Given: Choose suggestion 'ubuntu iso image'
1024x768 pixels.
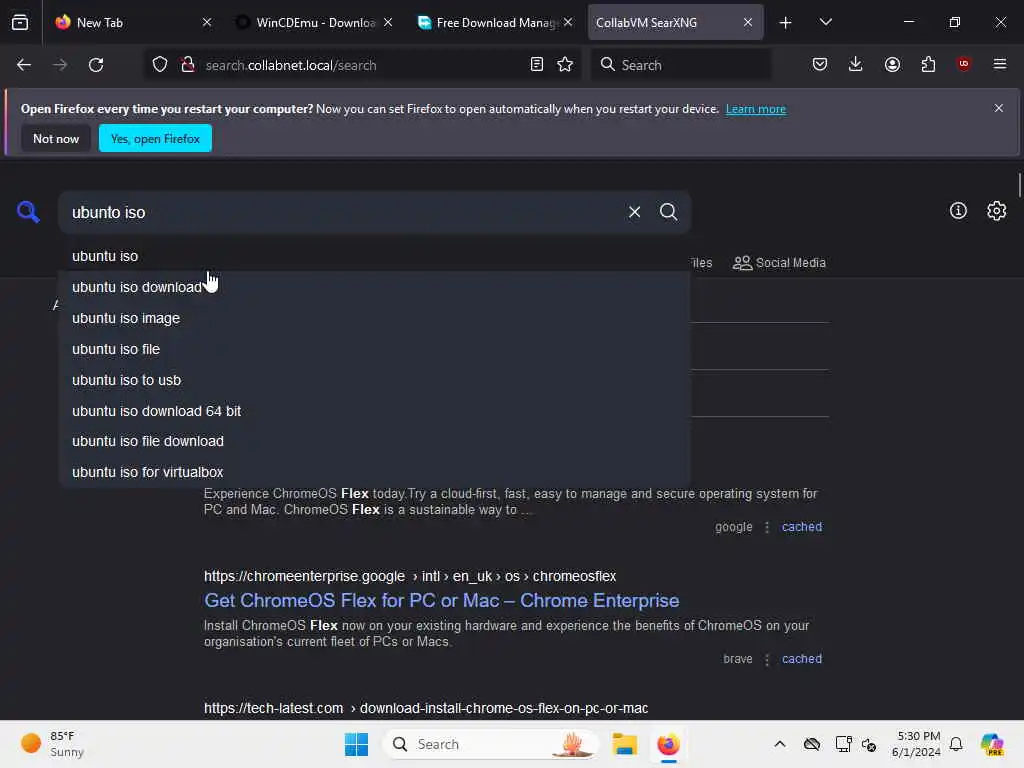Looking at the screenshot, I should pyautogui.click(x=375, y=318).
